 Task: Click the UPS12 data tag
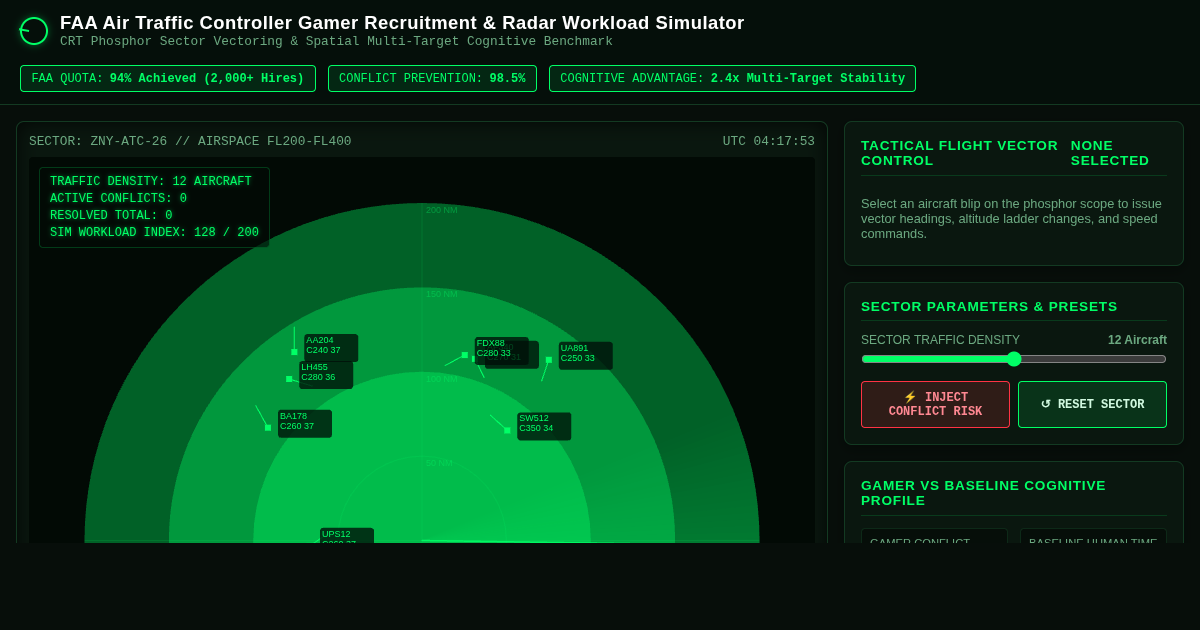pos(347,536)
